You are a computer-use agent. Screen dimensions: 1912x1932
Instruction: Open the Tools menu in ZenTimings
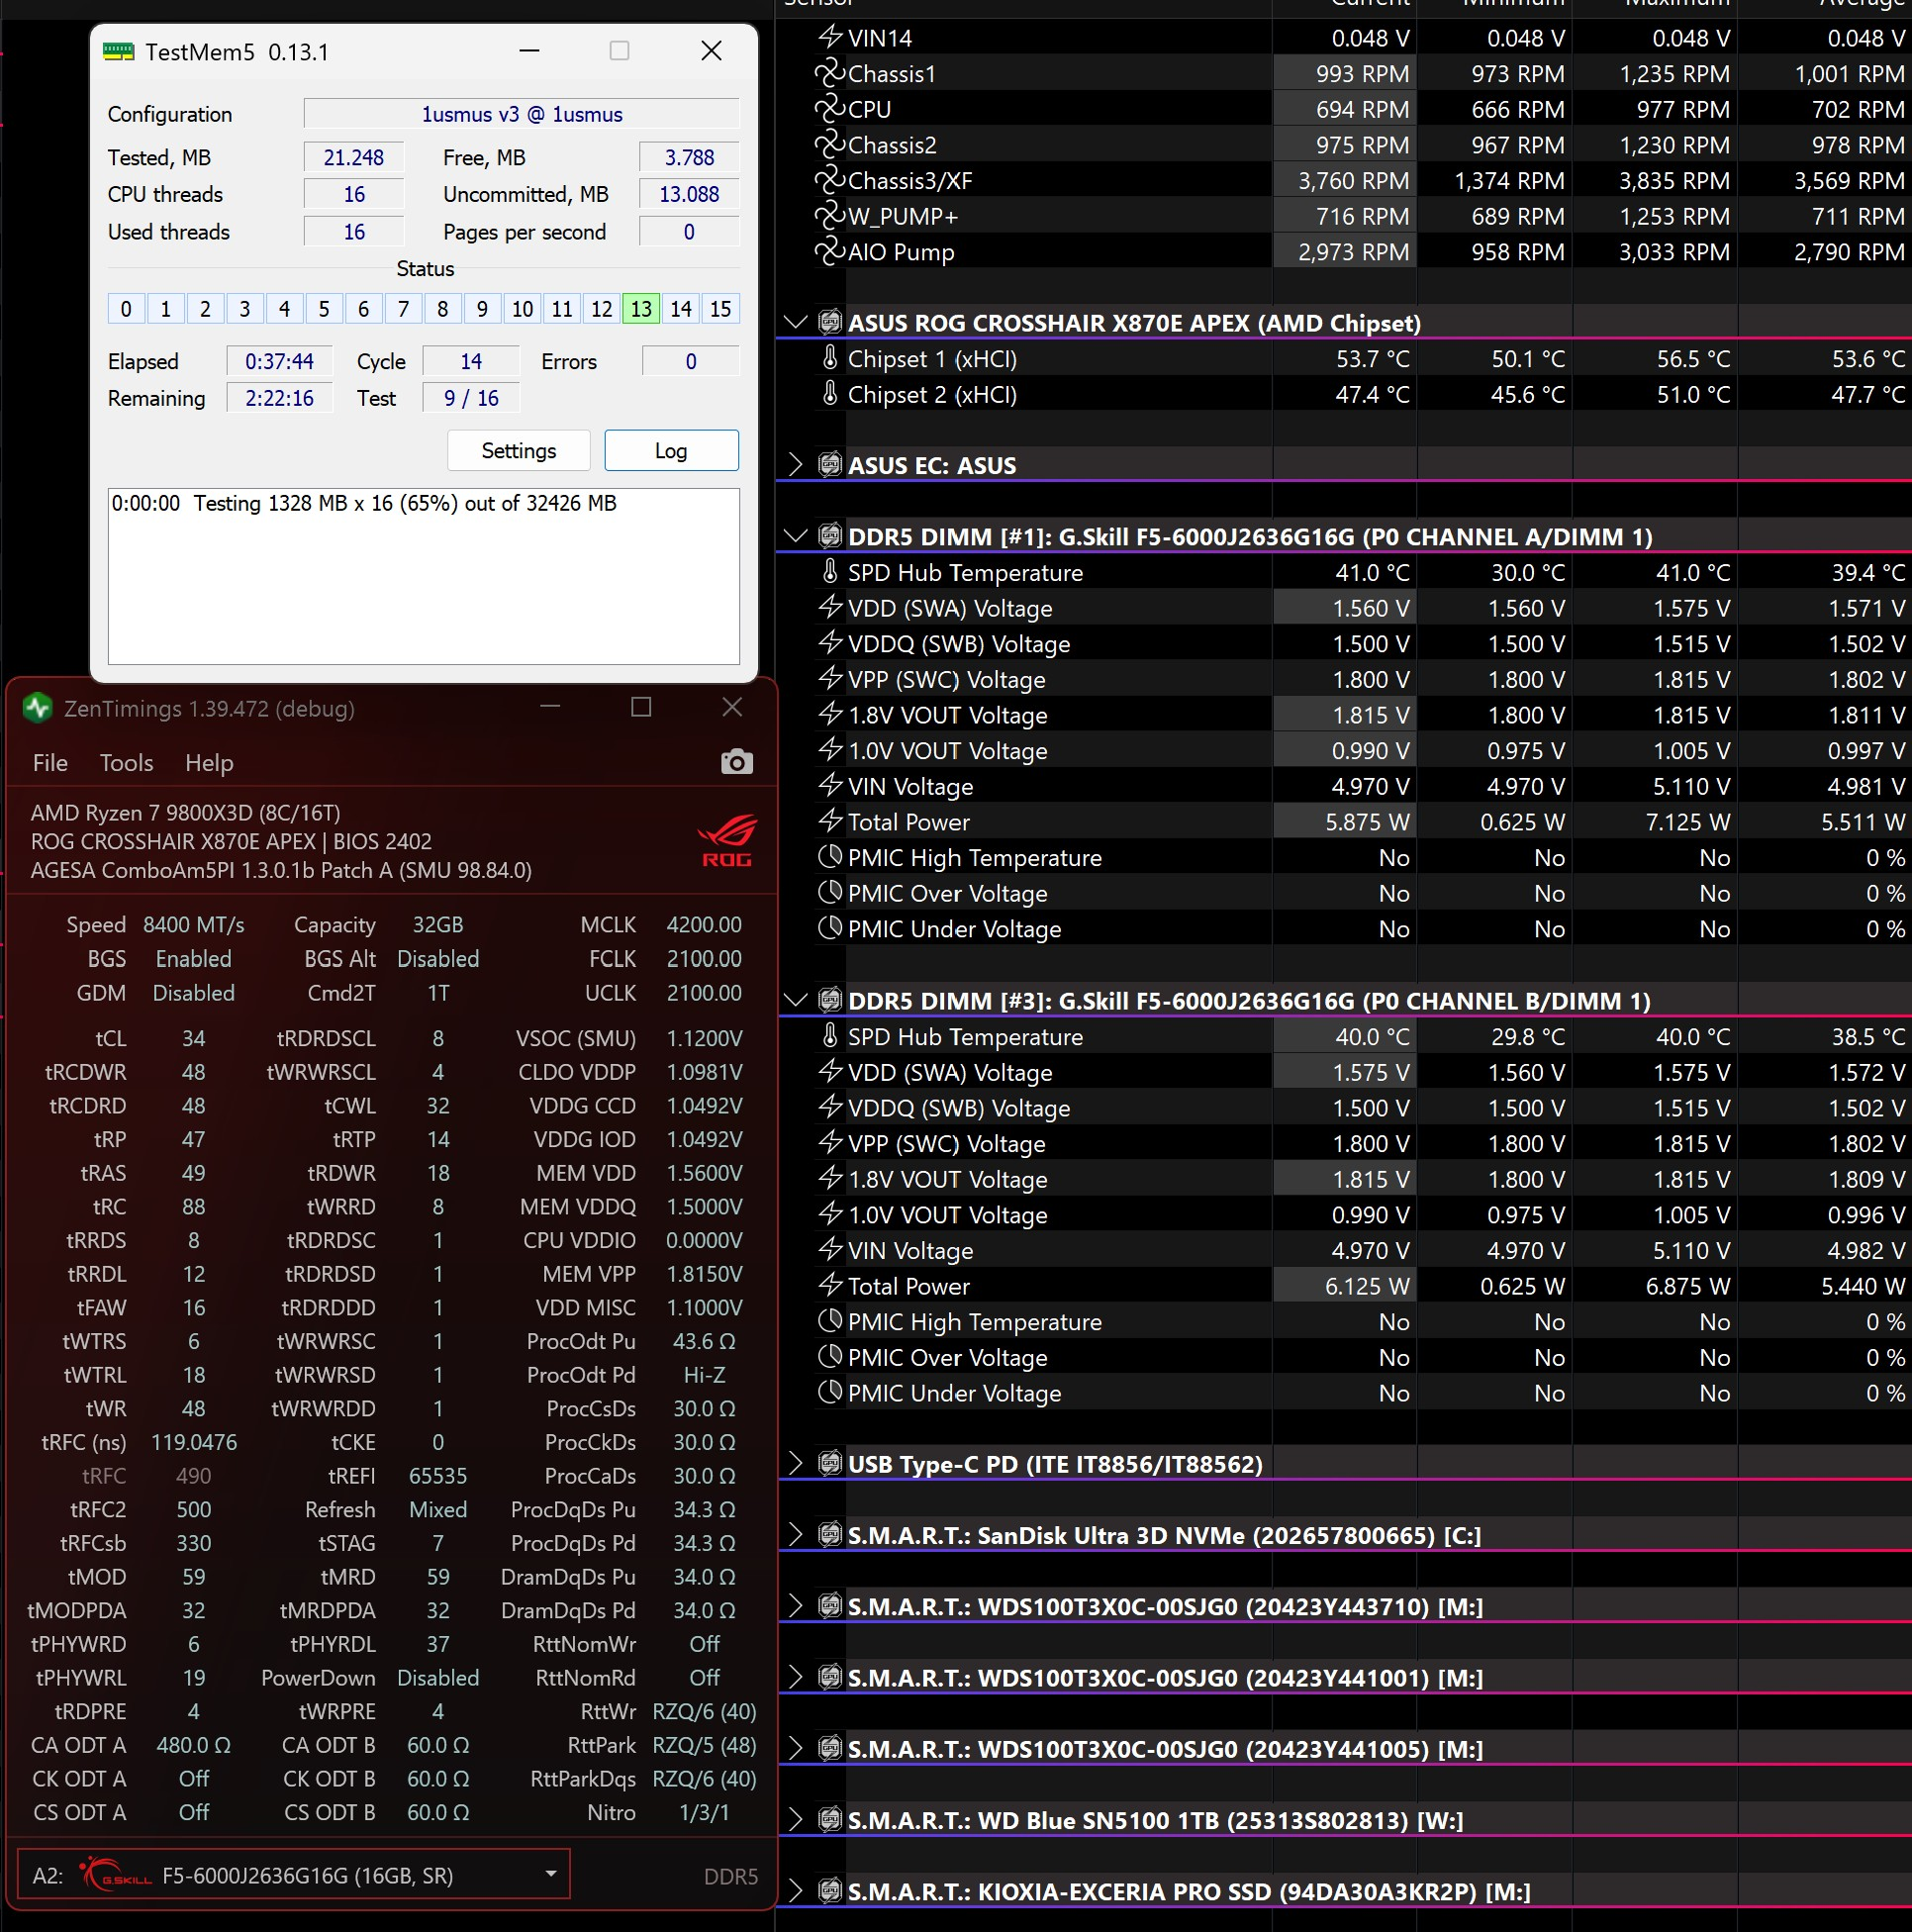pyautogui.click(x=126, y=763)
